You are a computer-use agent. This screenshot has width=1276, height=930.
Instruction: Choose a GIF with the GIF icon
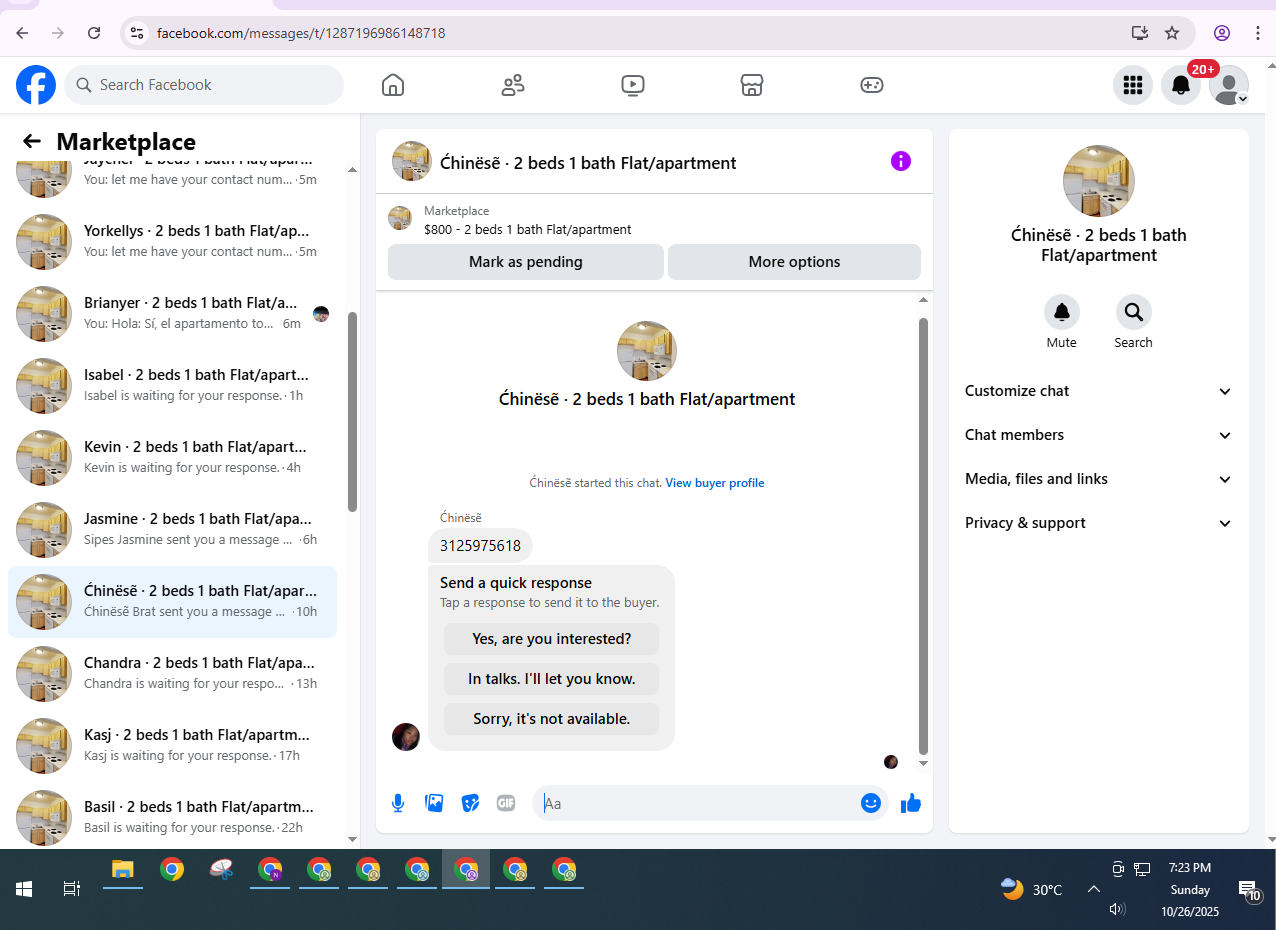click(x=506, y=803)
